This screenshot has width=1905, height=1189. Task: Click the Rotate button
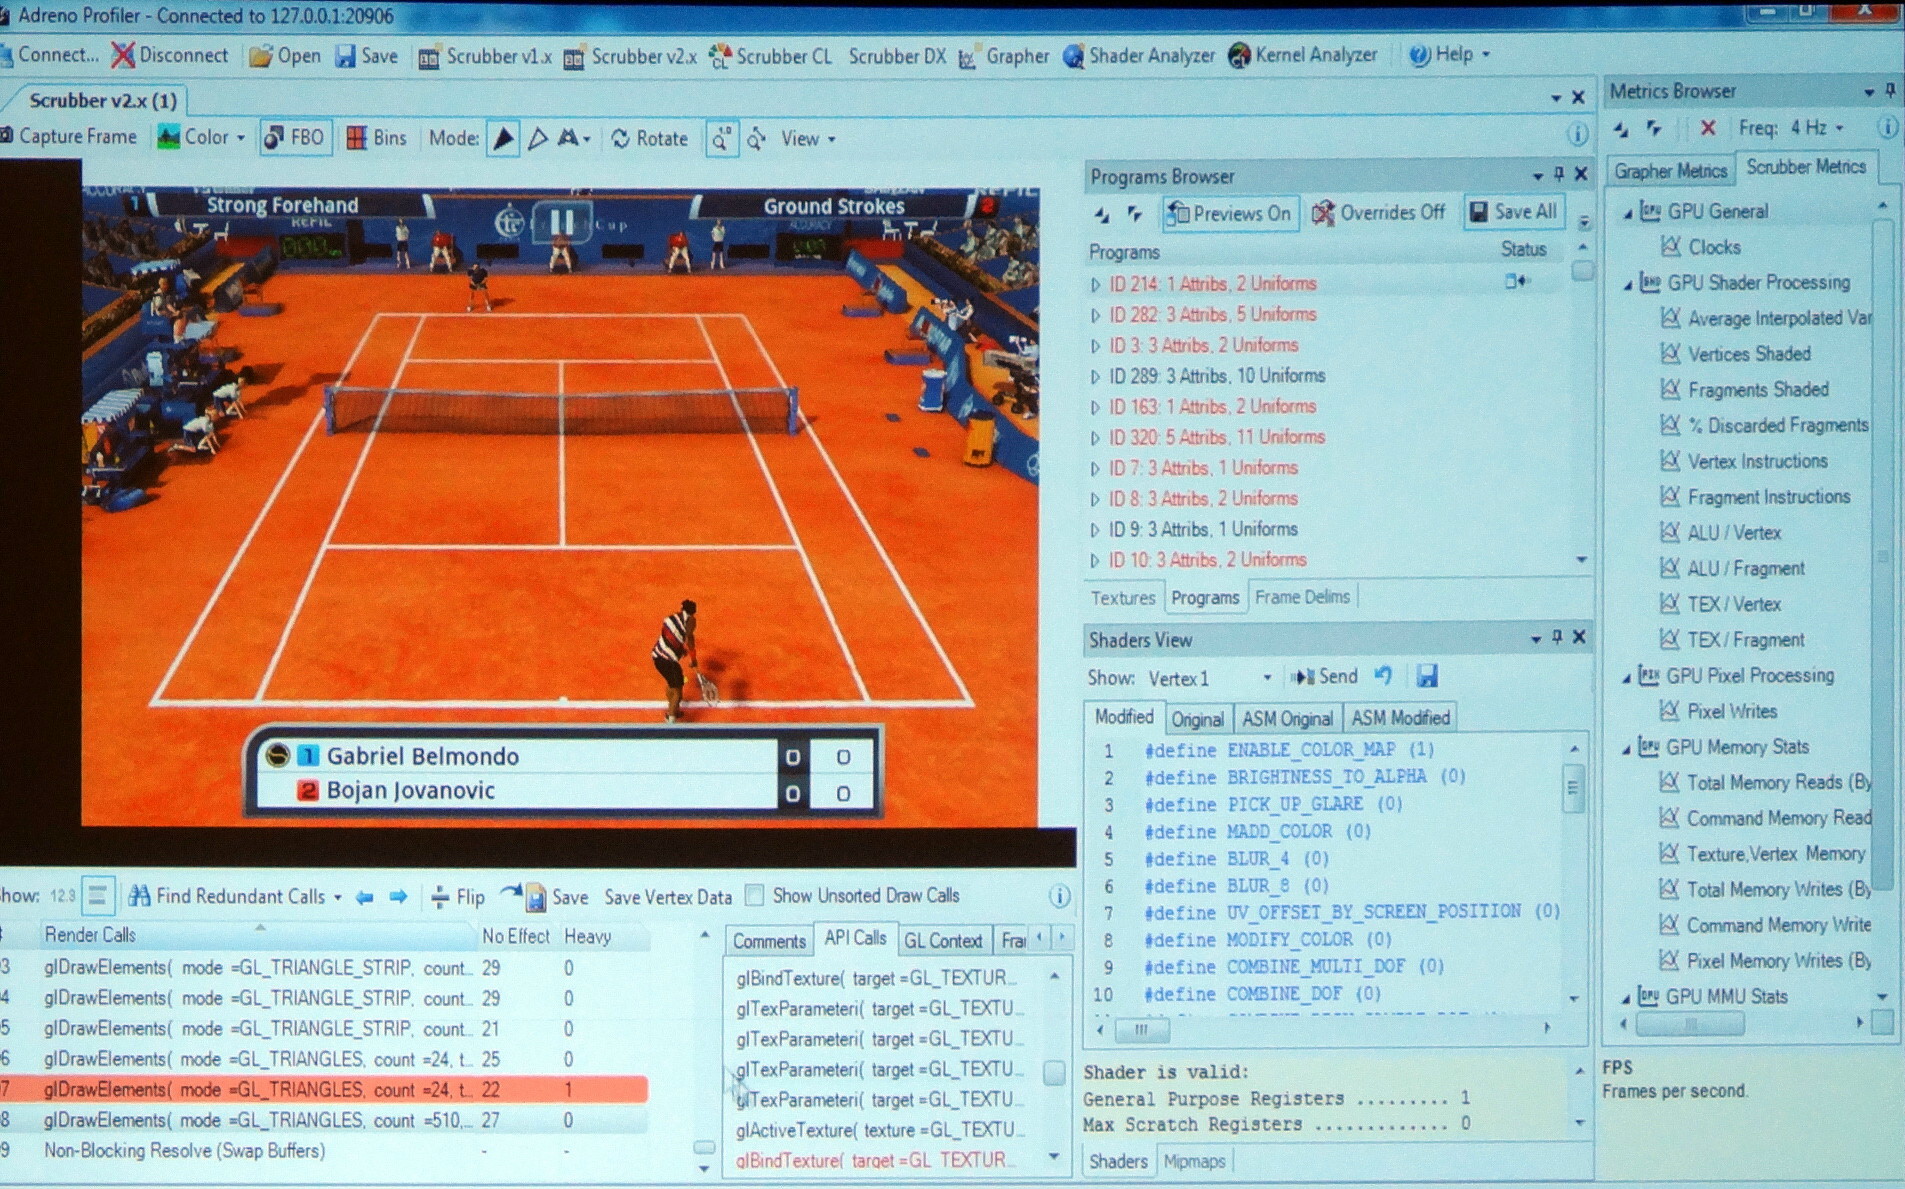pos(650,139)
